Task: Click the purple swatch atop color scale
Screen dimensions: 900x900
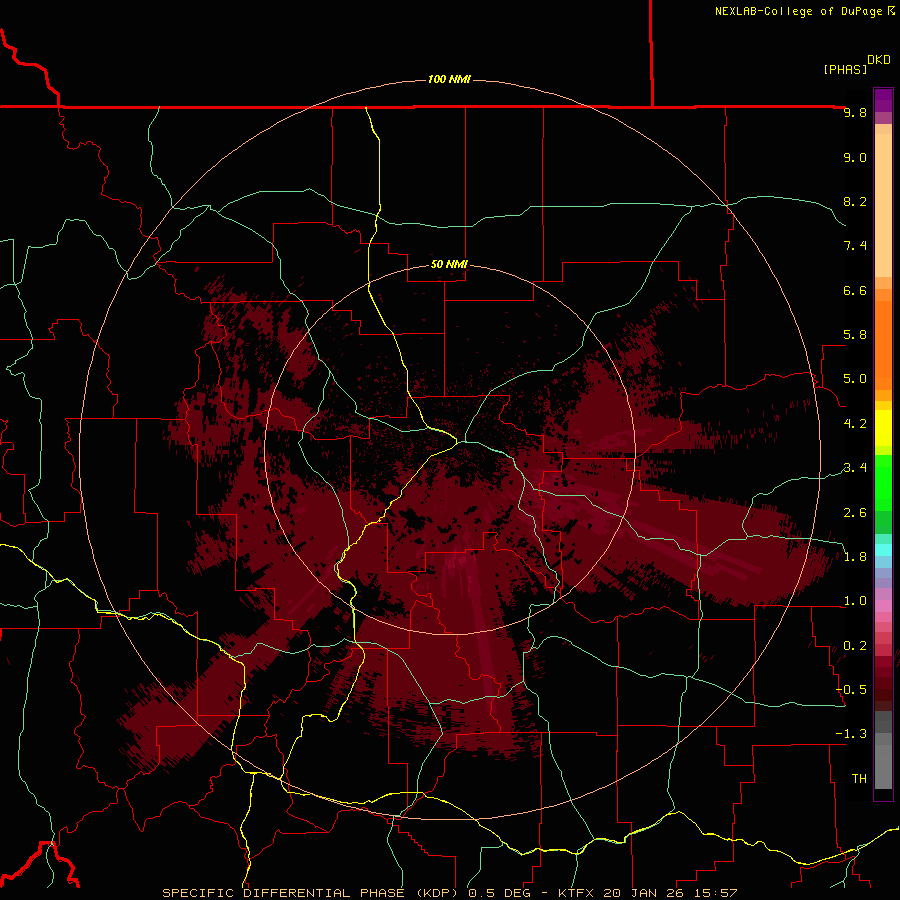Action: coord(883,100)
